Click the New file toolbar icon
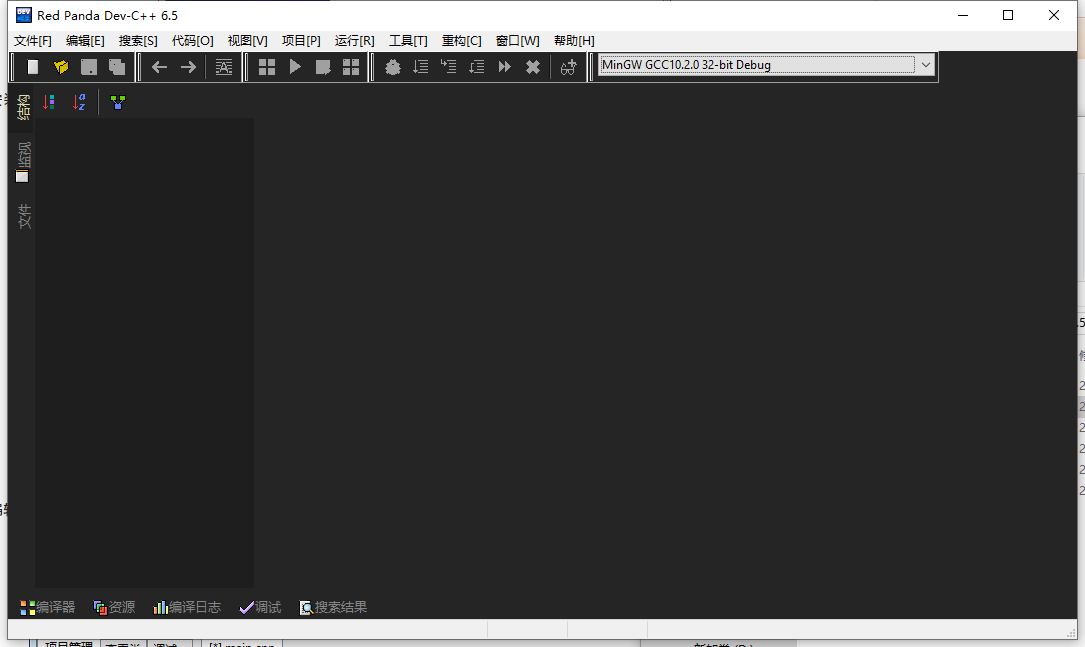This screenshot has height=647, width=1085. tap(33, 67)
